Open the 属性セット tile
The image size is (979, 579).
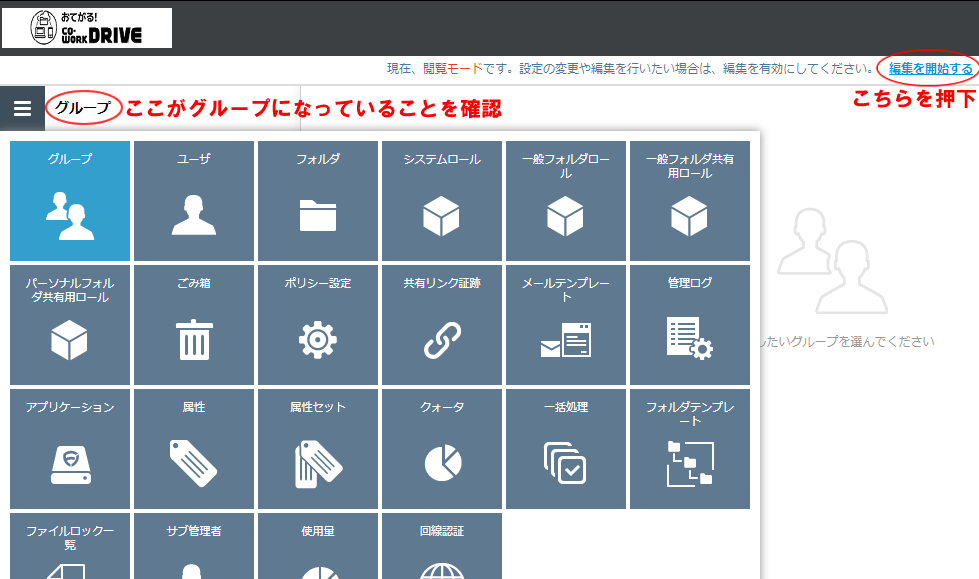point(318,449)
